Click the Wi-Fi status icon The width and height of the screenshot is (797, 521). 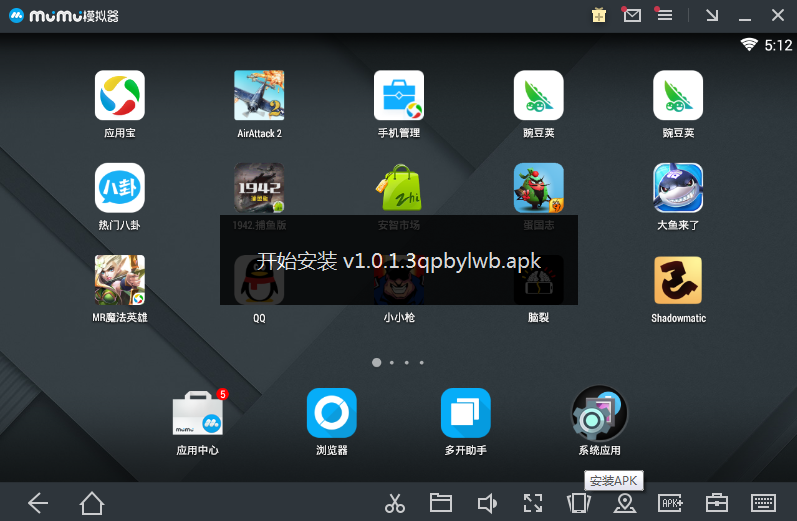[749, 45]
